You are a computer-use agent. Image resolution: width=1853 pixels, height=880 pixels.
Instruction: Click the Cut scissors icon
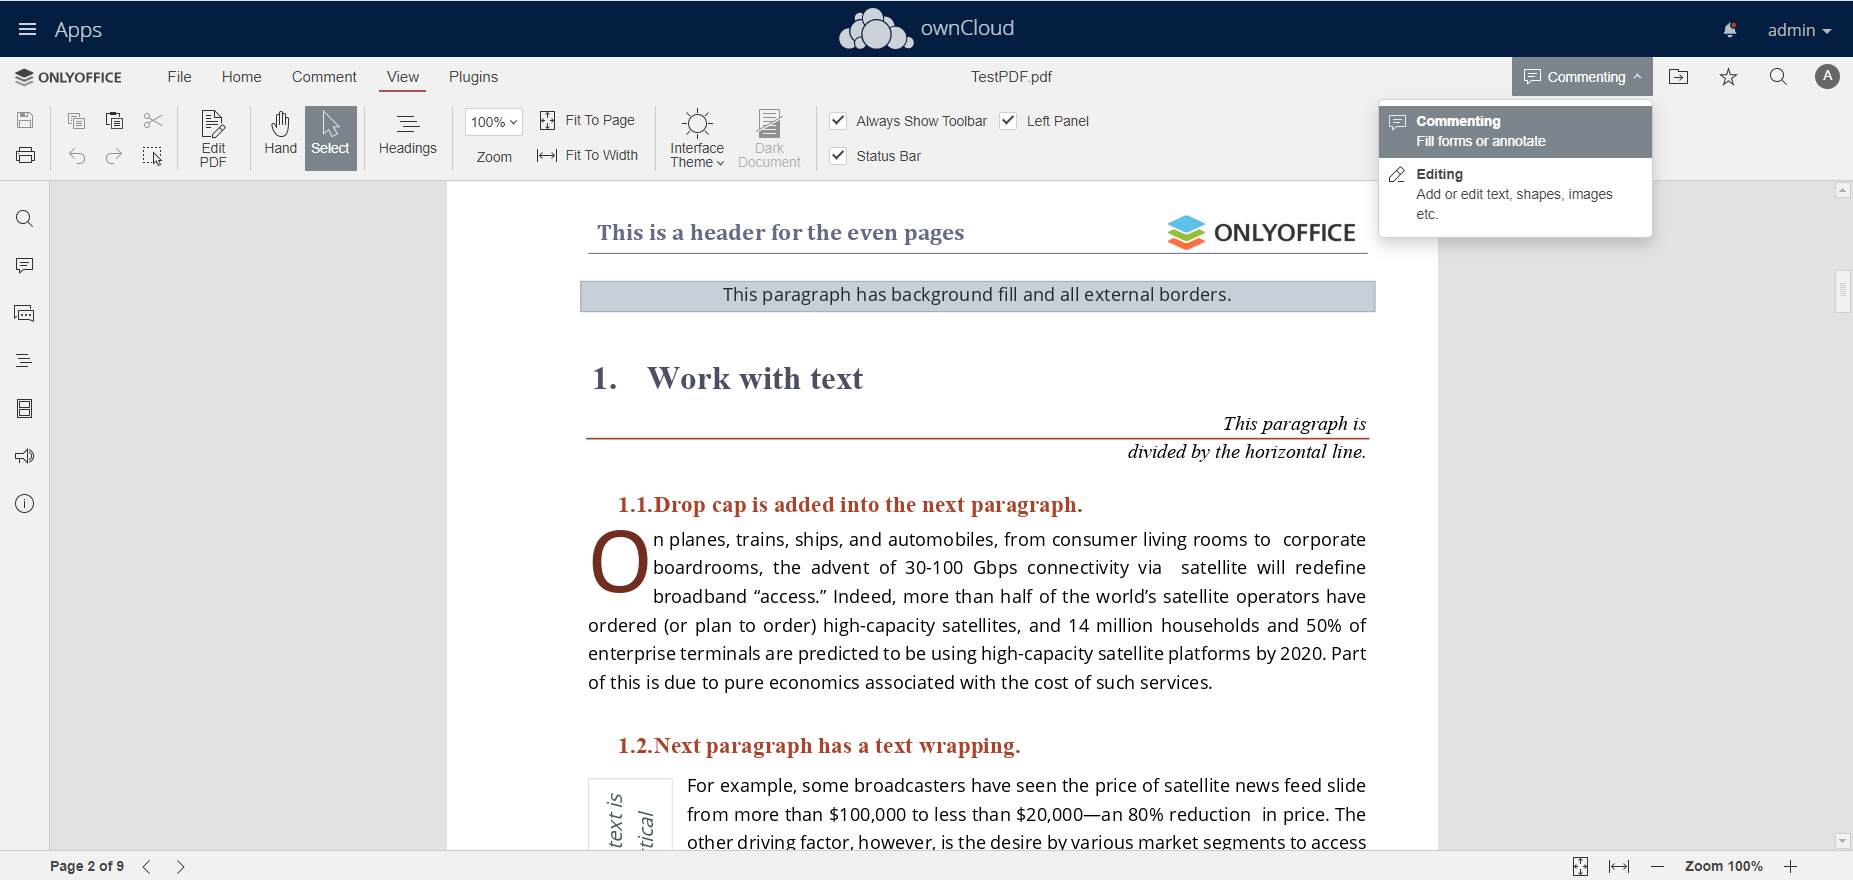point(152,121)
